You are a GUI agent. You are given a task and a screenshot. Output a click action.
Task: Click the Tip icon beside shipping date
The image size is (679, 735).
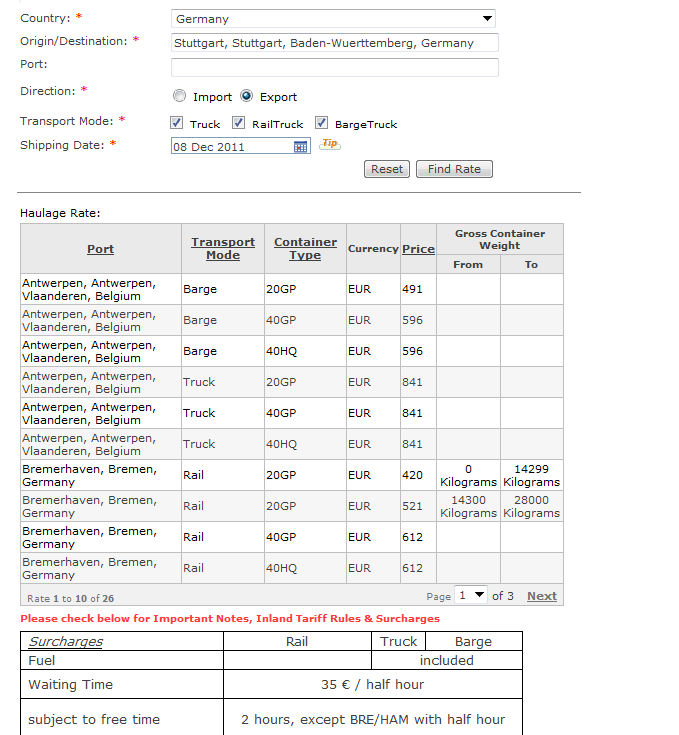click(x=330, y=145)
